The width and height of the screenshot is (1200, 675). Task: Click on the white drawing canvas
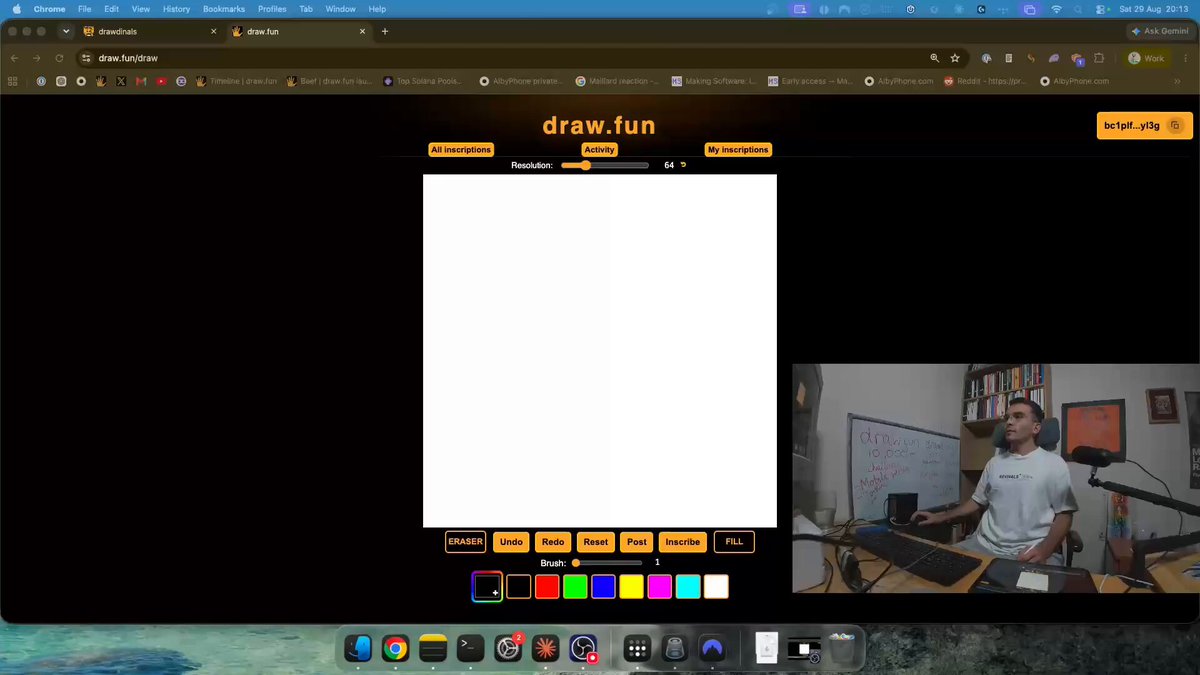point(600,351)
